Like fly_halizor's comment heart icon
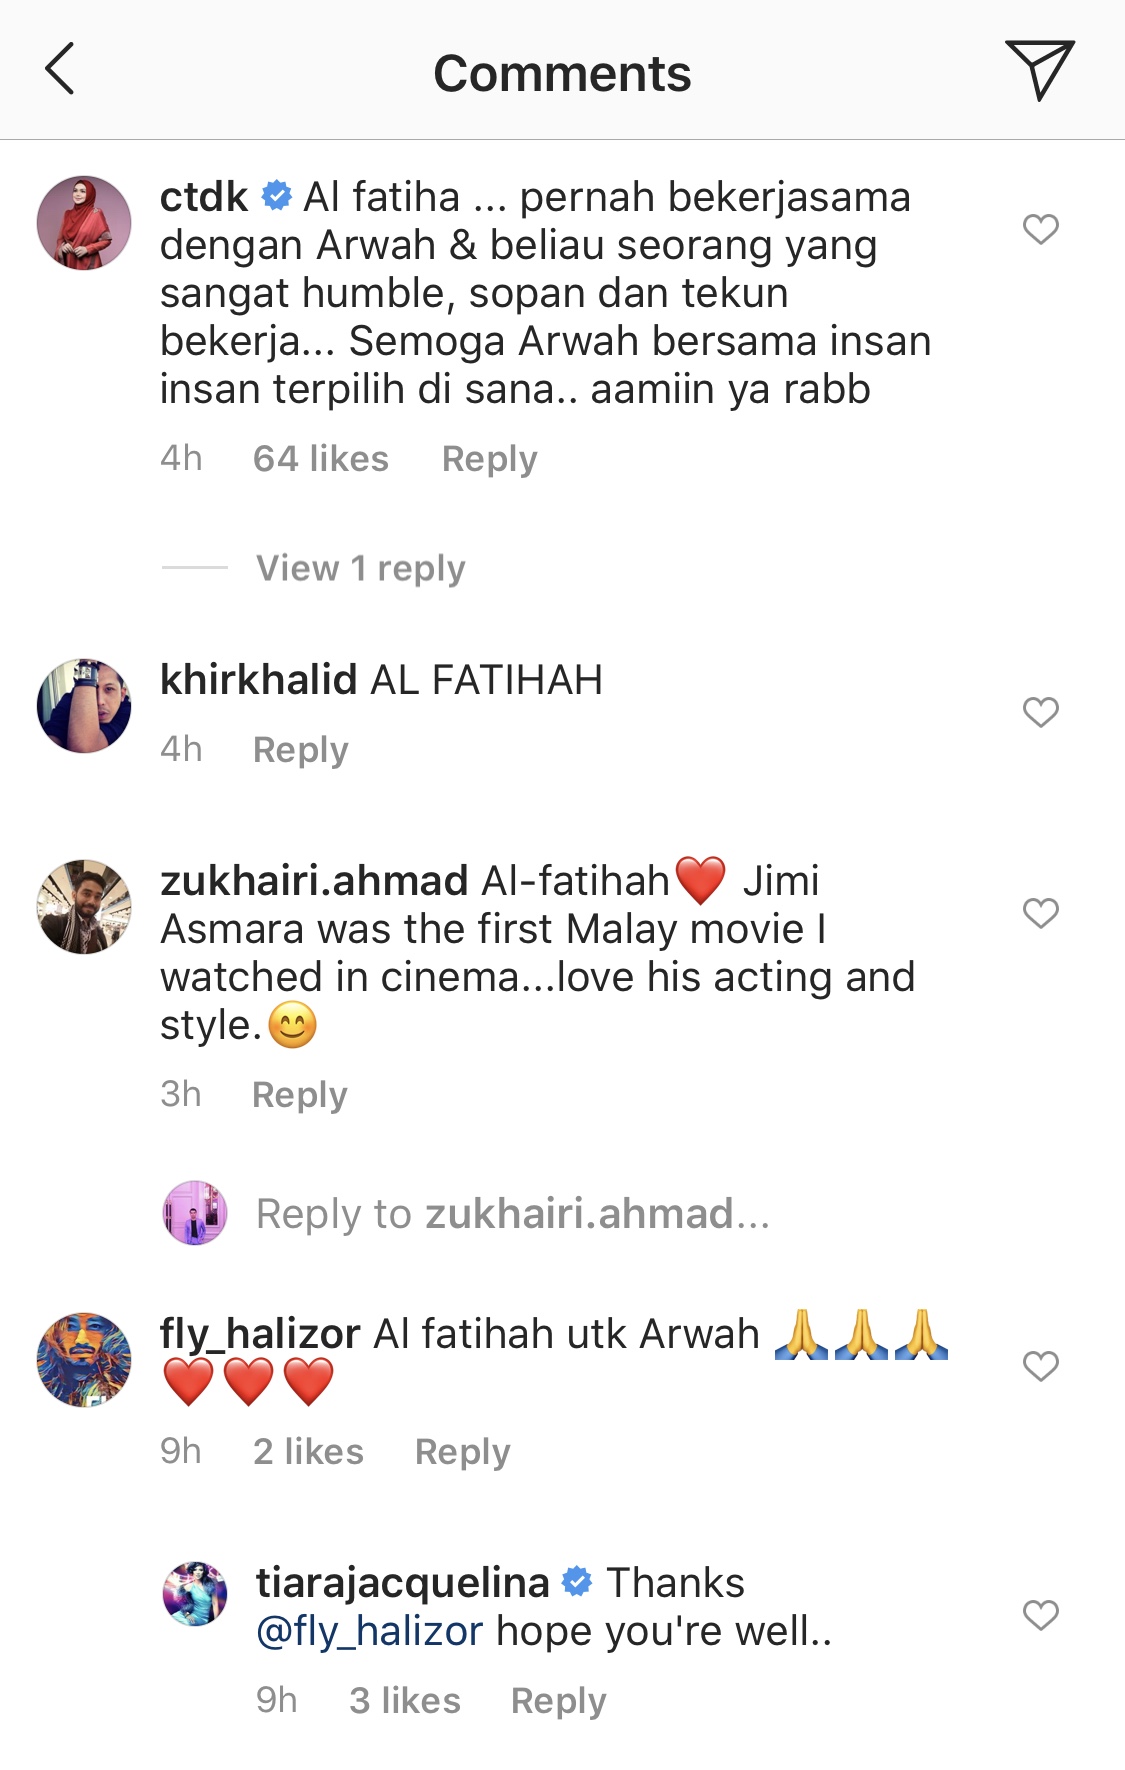The width and height of the screenshot is (1125, 1770). click(1040, 1366)
